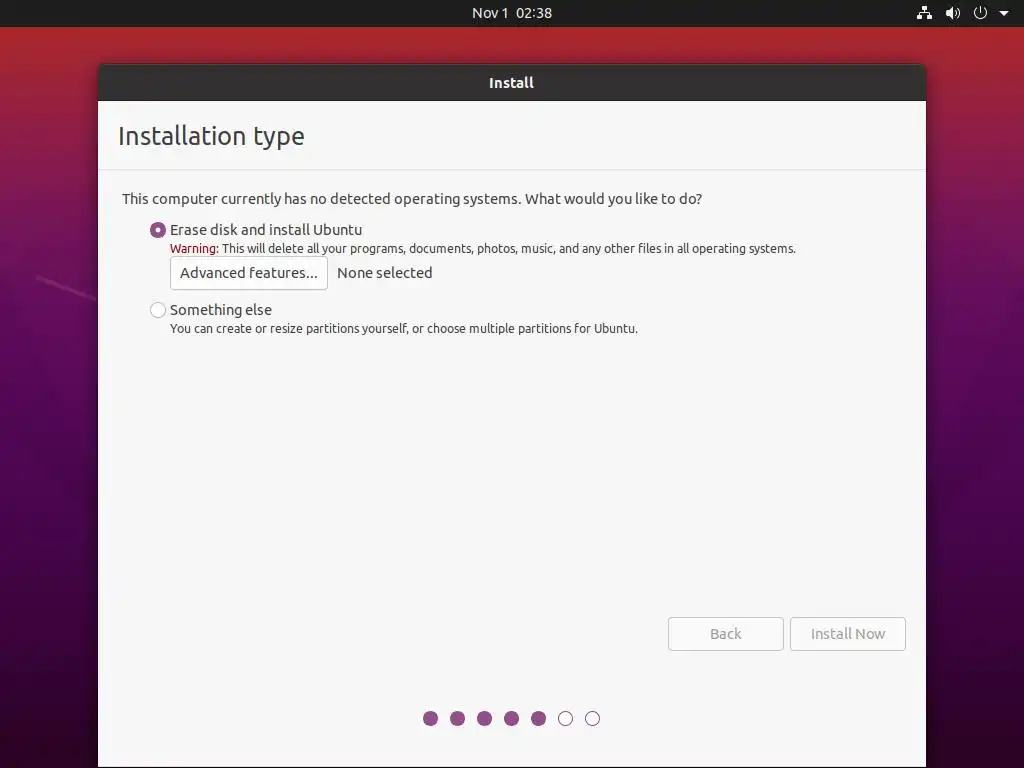Click the power icon in top bar

pos(980,13)
